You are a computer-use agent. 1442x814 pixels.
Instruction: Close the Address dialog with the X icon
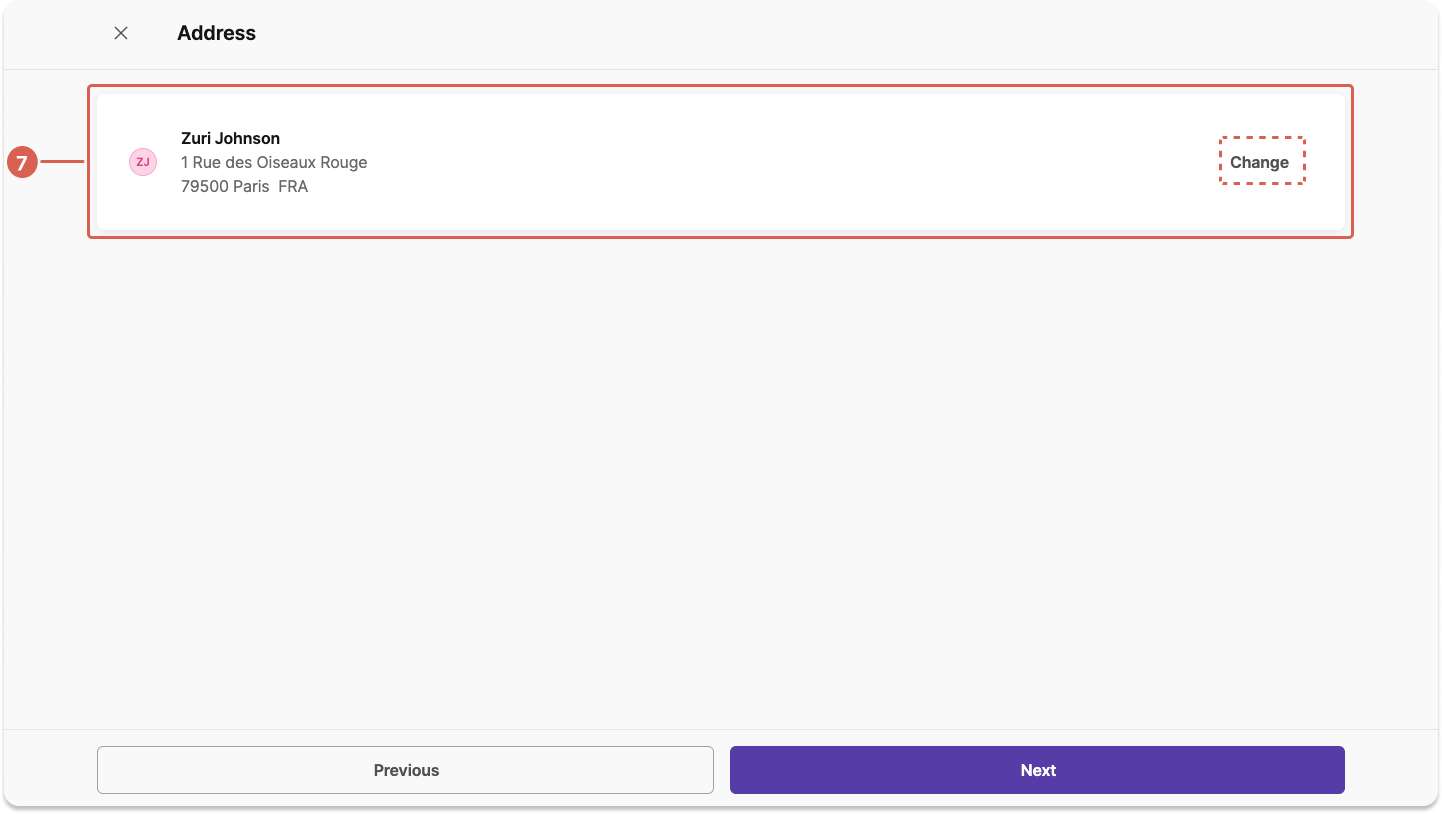coord(121,33)
